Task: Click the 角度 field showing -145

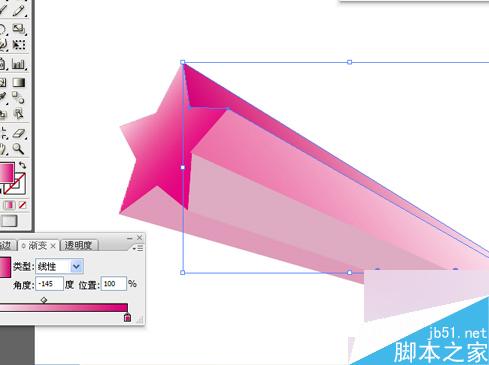Action: pos(49,284)
